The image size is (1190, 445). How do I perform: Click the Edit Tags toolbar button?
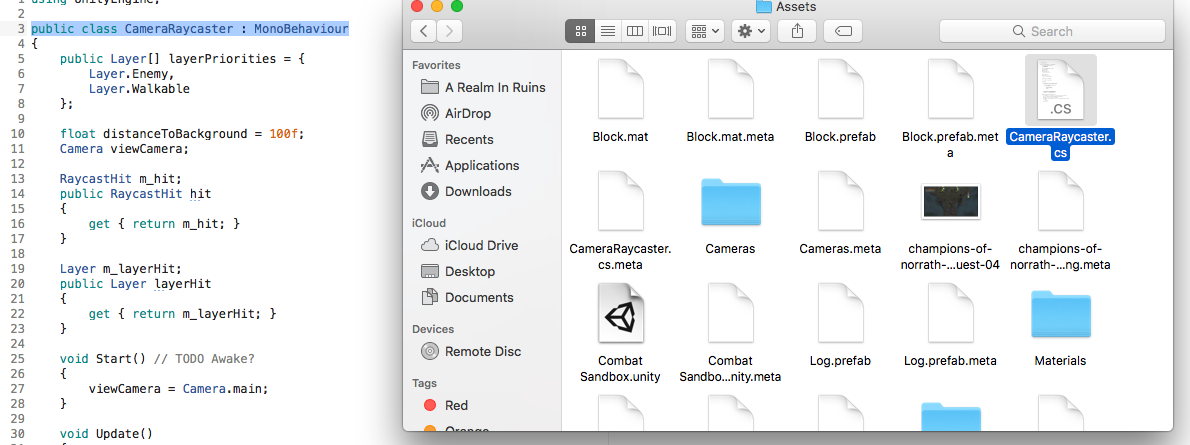pos(843,31)
